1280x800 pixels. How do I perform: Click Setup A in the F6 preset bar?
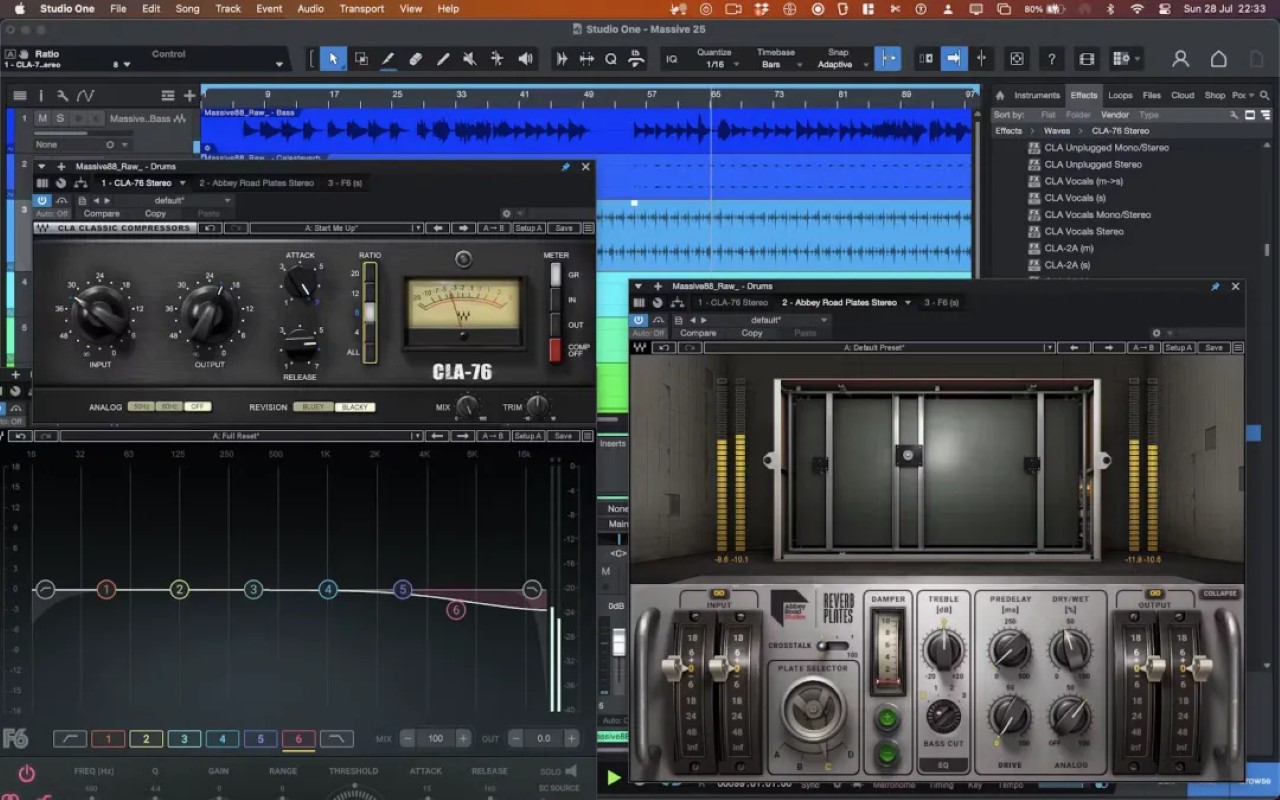pos(527,436)
